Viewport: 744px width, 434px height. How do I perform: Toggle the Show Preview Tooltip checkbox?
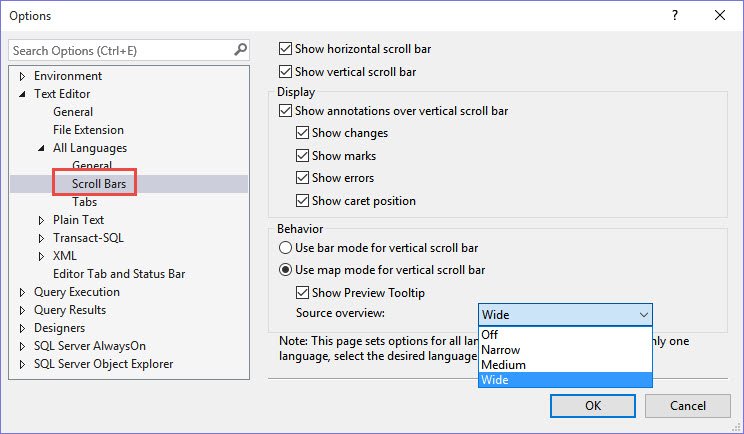coord(303,293)
